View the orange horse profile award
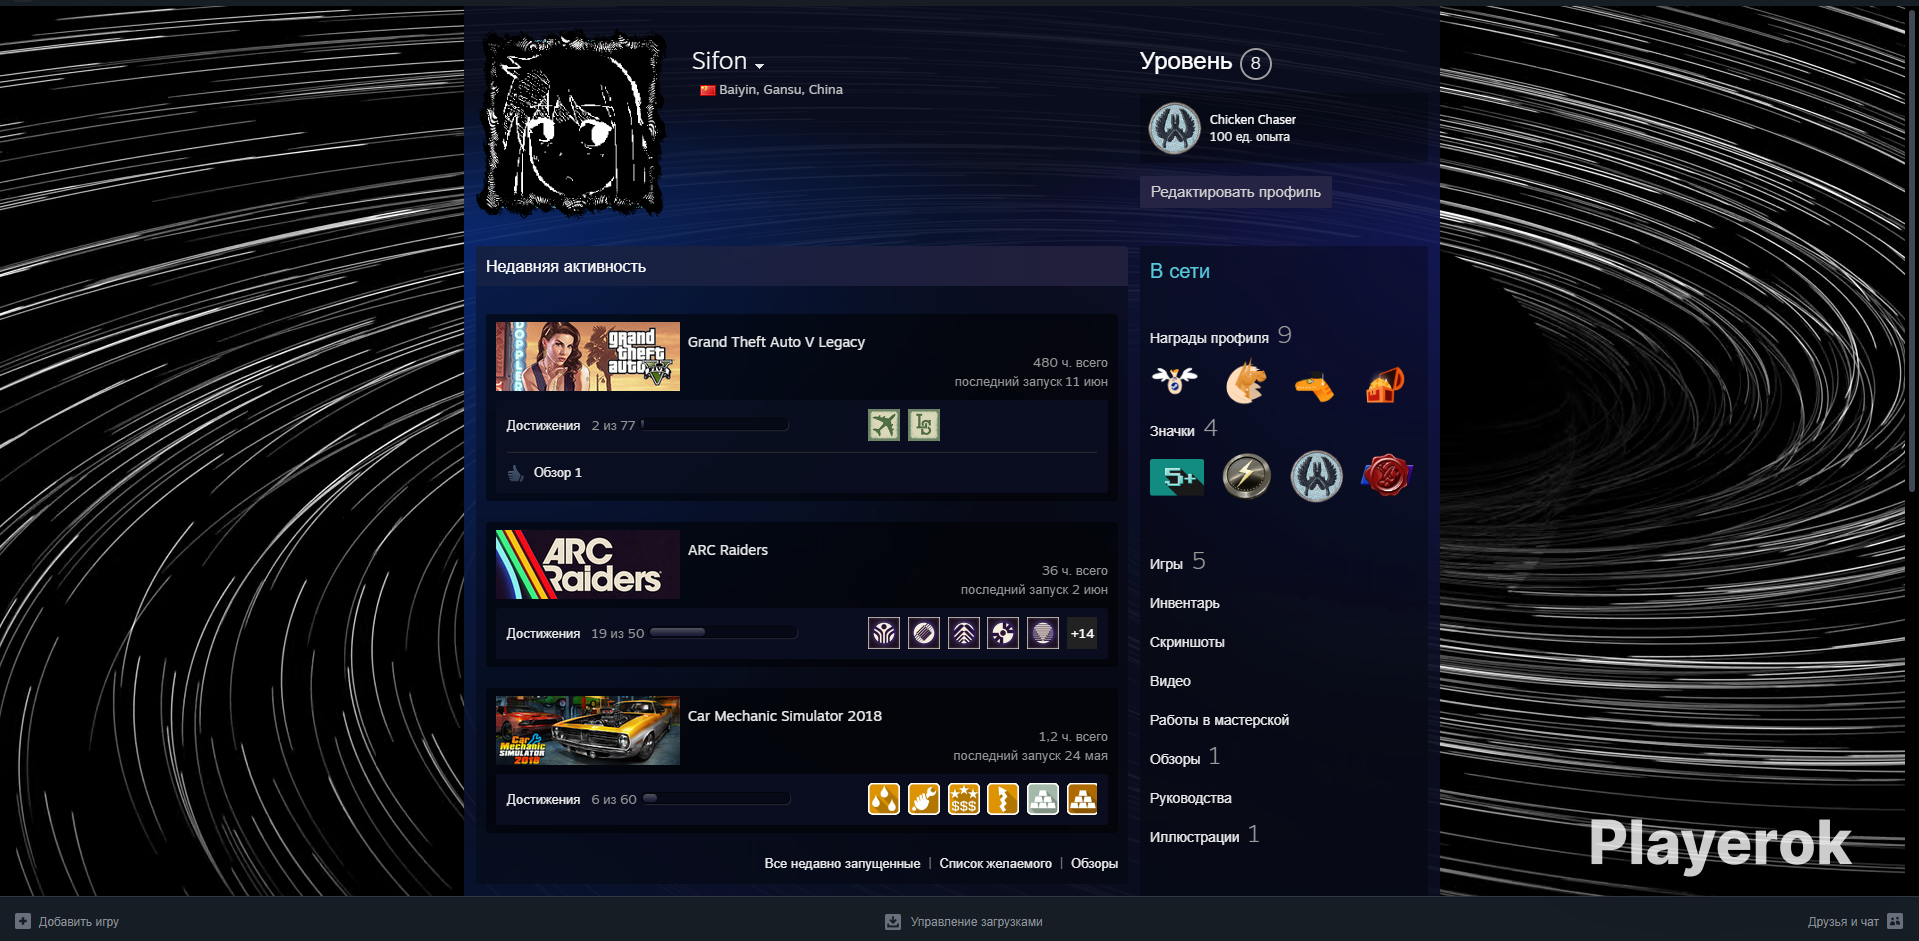The width and height of the screenshot is (1919, 941). click(x=1245, y=381)
